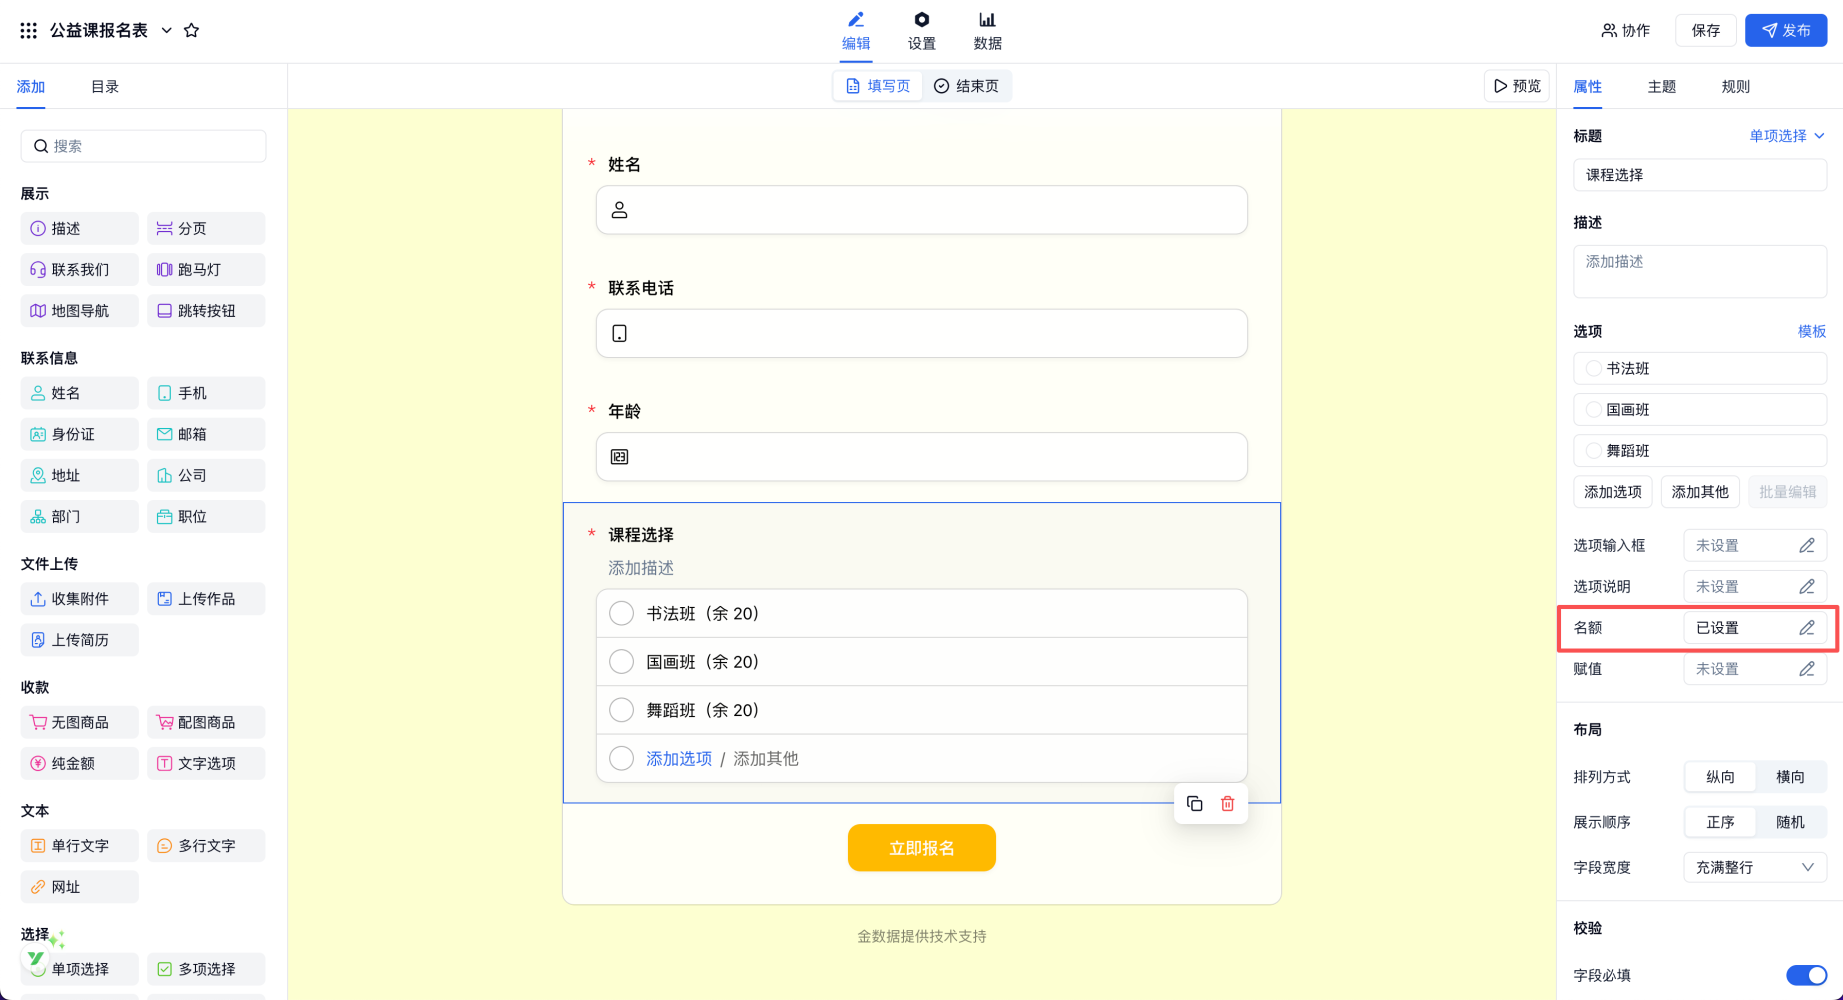Switch to the 主题 tab

pos(1661,87)
